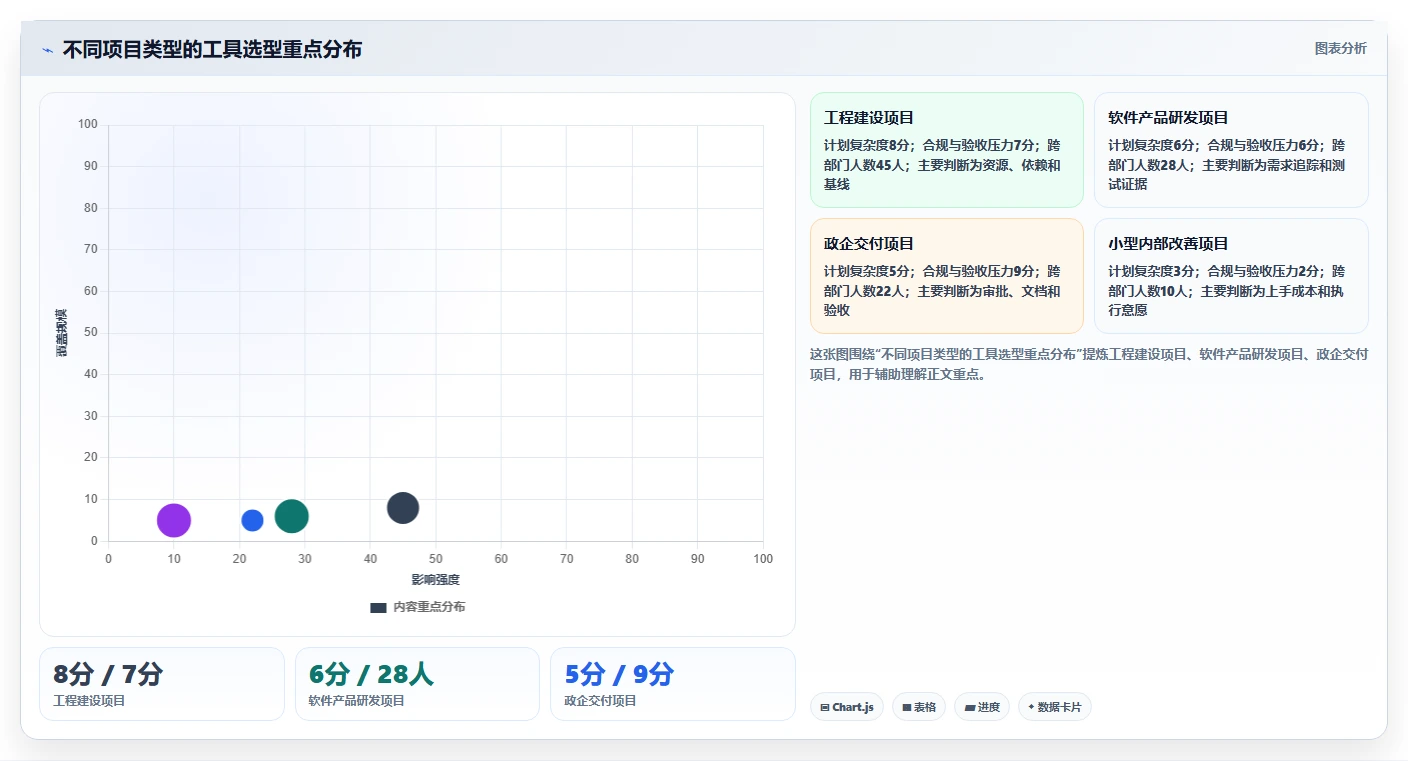Click the 8分 / 7分 stat card

click(x=162, y=684)
